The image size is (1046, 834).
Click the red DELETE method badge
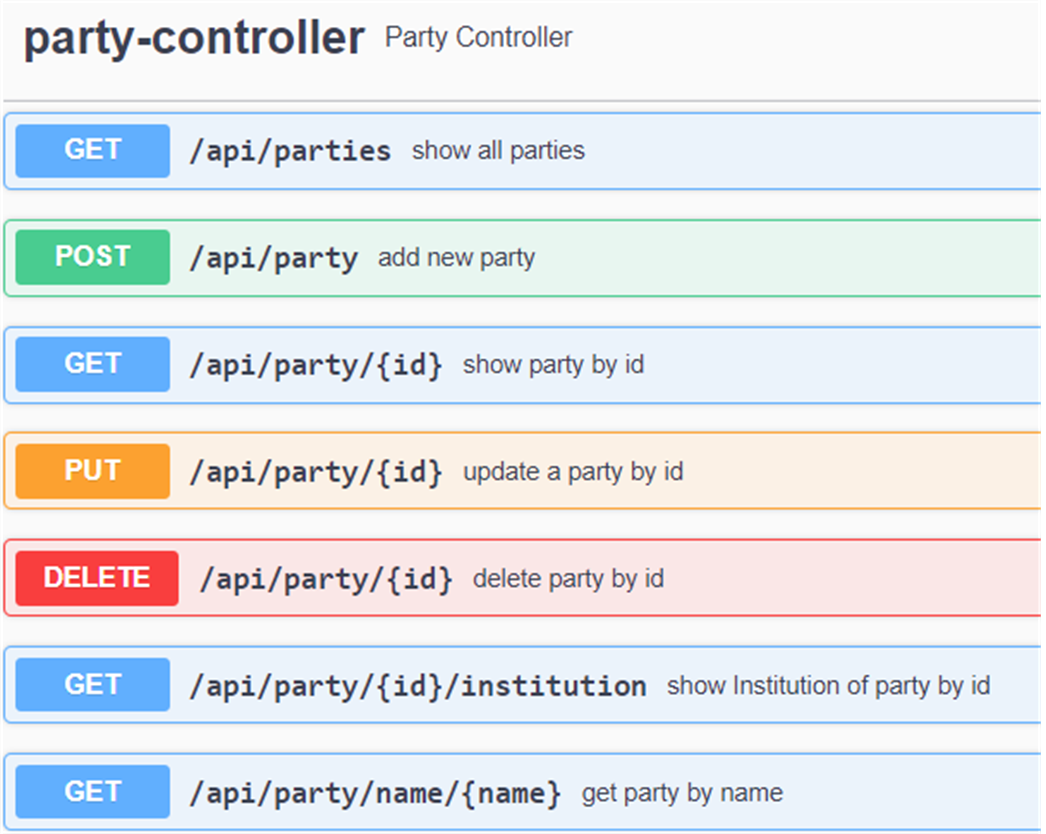point(97,578)
